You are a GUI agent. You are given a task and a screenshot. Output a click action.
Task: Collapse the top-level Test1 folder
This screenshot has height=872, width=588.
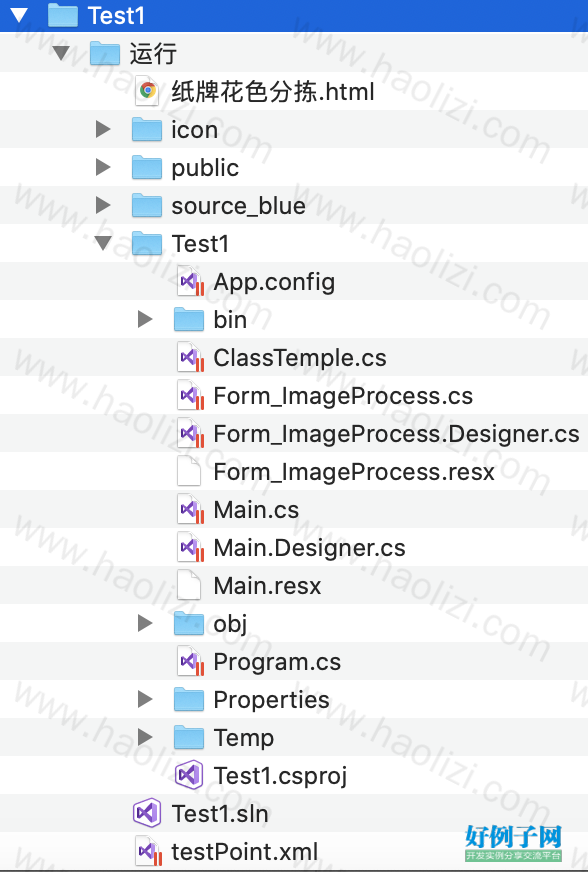click(19, 15)
